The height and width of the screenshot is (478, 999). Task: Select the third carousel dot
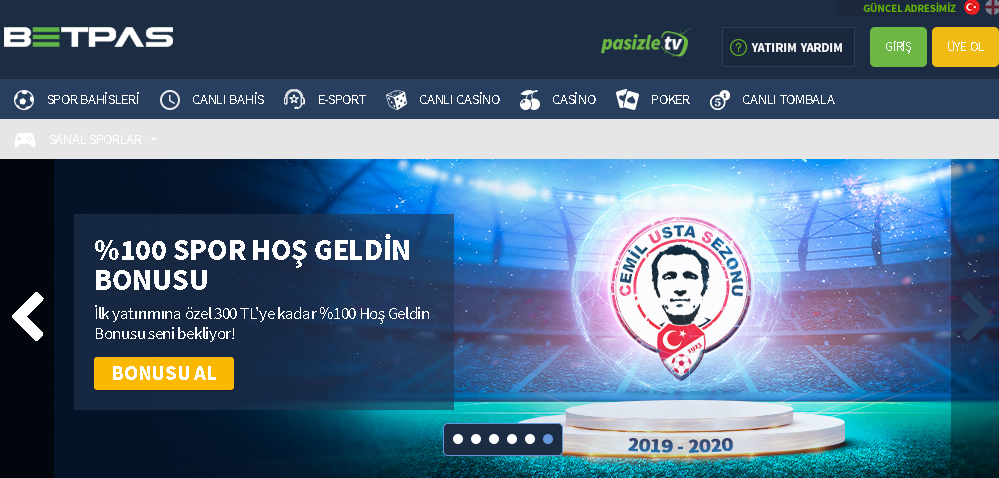(x=494, y=439)
